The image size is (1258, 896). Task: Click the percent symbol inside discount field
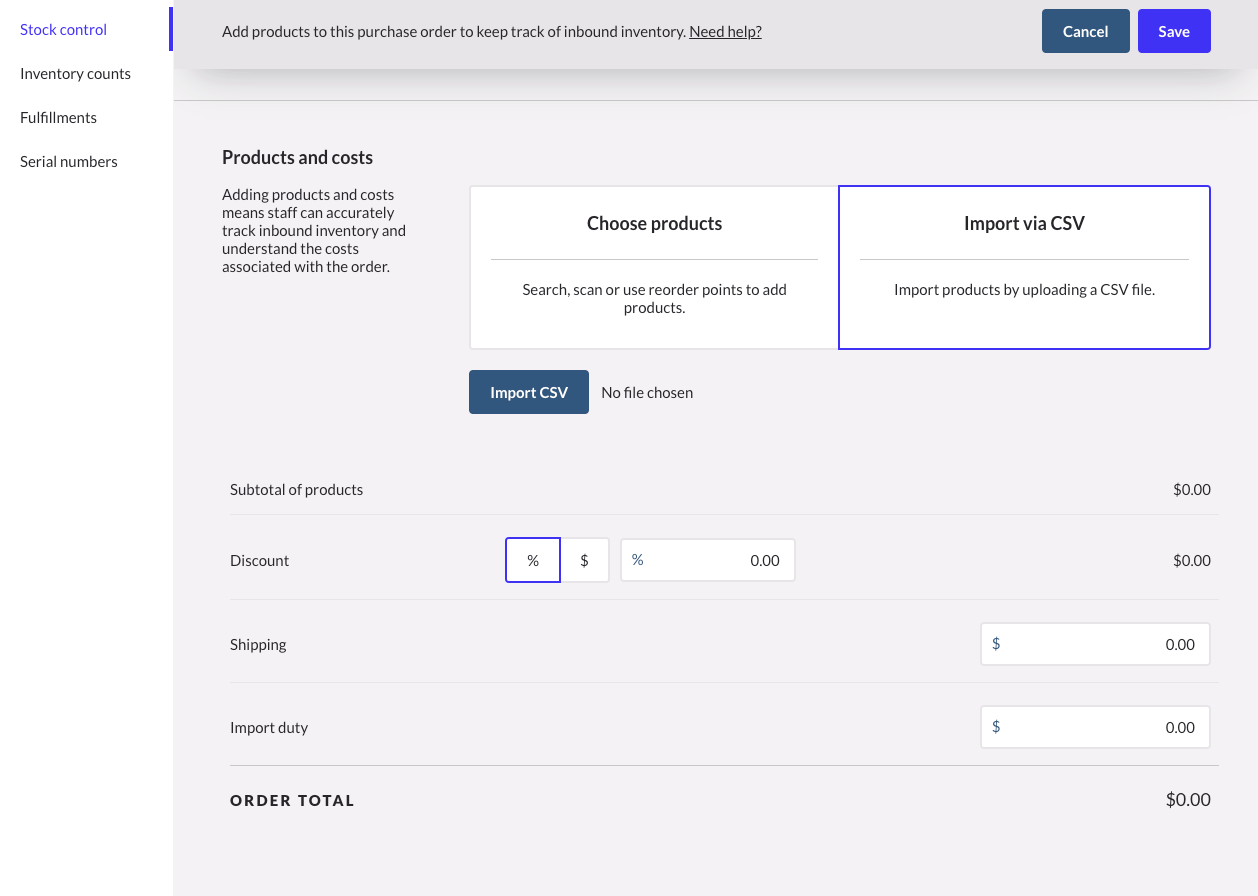coord(637,560)
